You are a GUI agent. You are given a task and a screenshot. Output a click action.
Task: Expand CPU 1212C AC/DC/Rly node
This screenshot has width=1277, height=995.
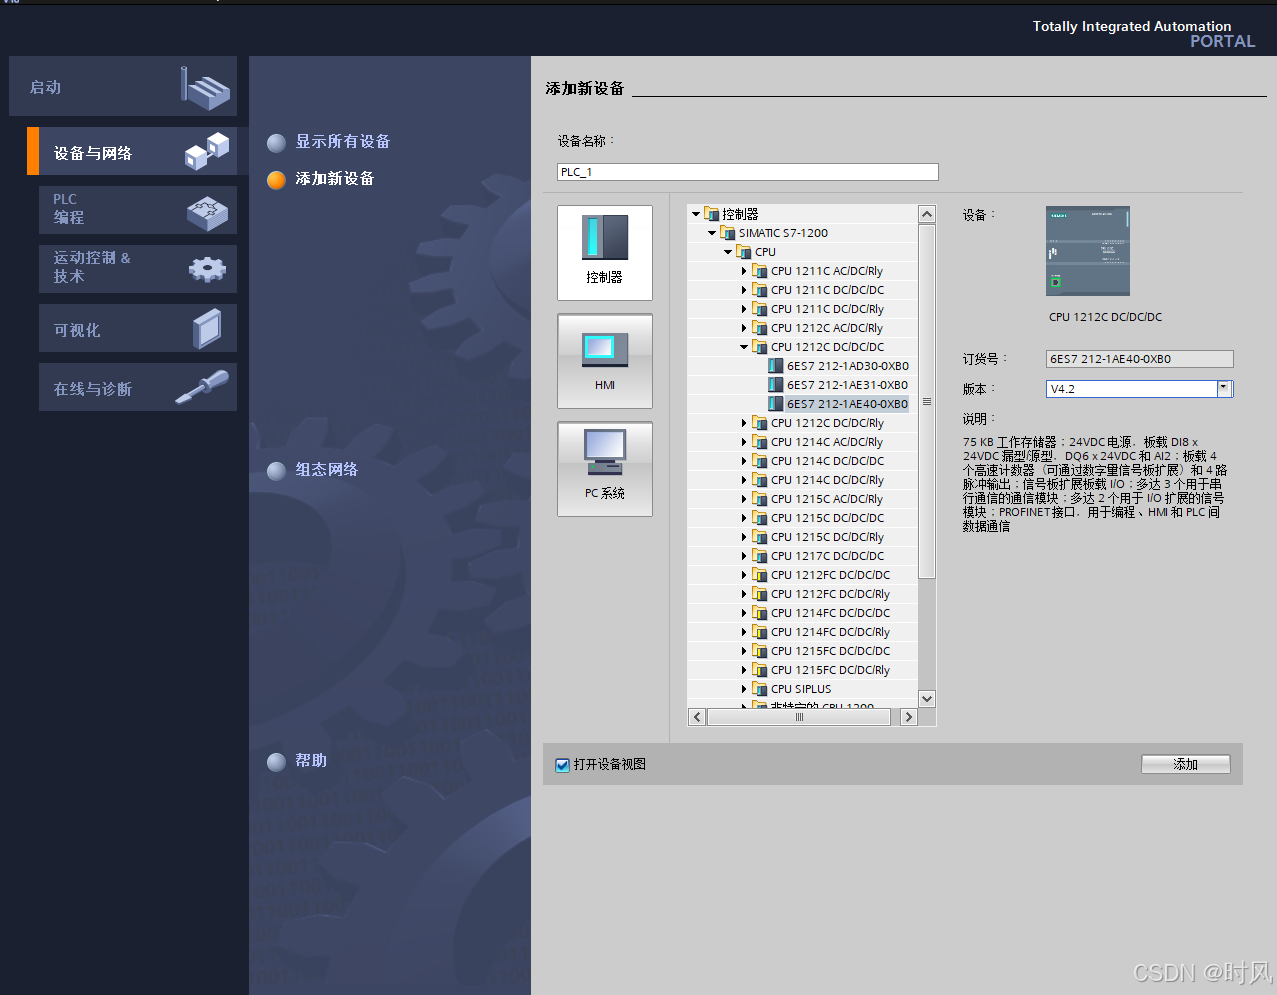(x=744, y=328)
